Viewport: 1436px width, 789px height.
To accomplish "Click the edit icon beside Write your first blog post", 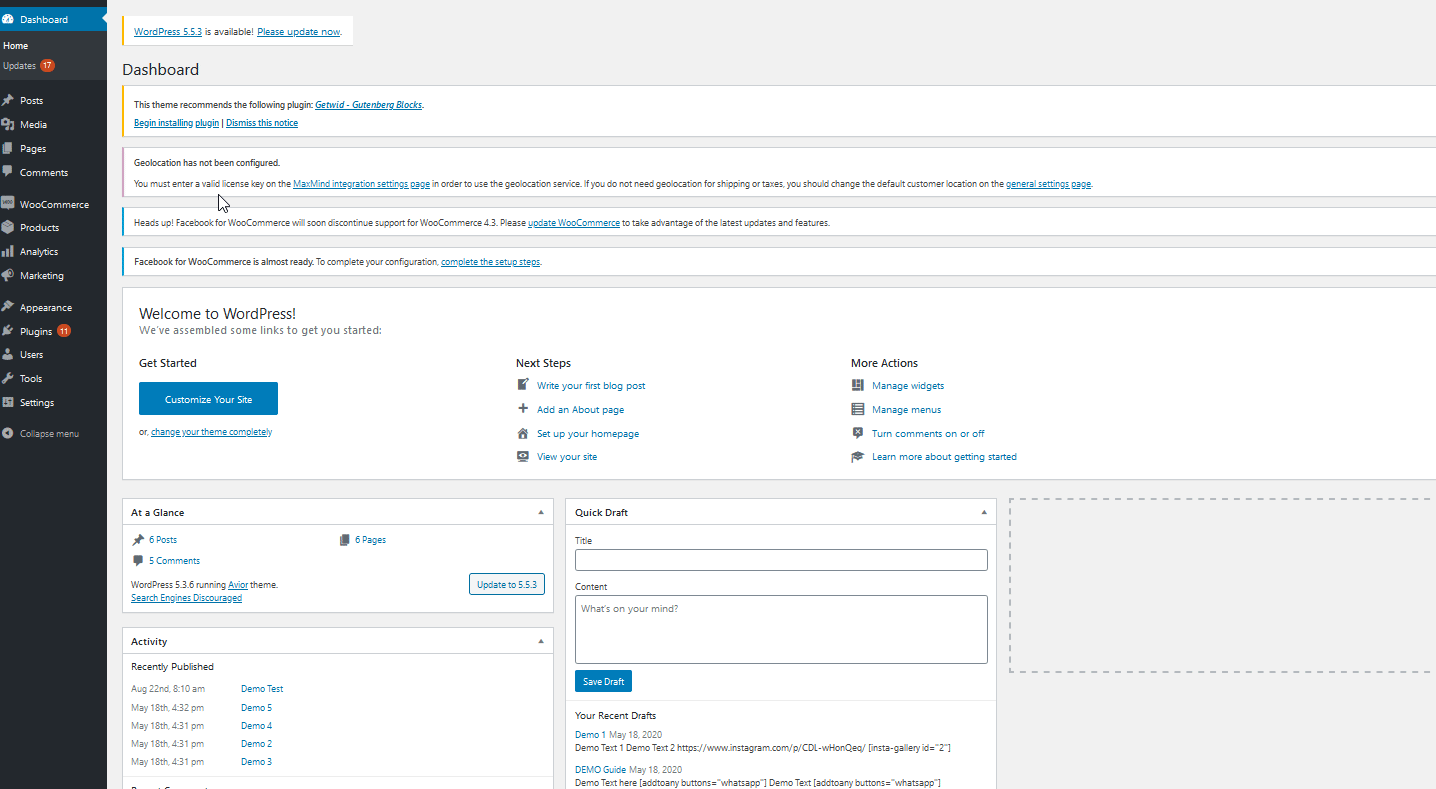I will [522, 385].
